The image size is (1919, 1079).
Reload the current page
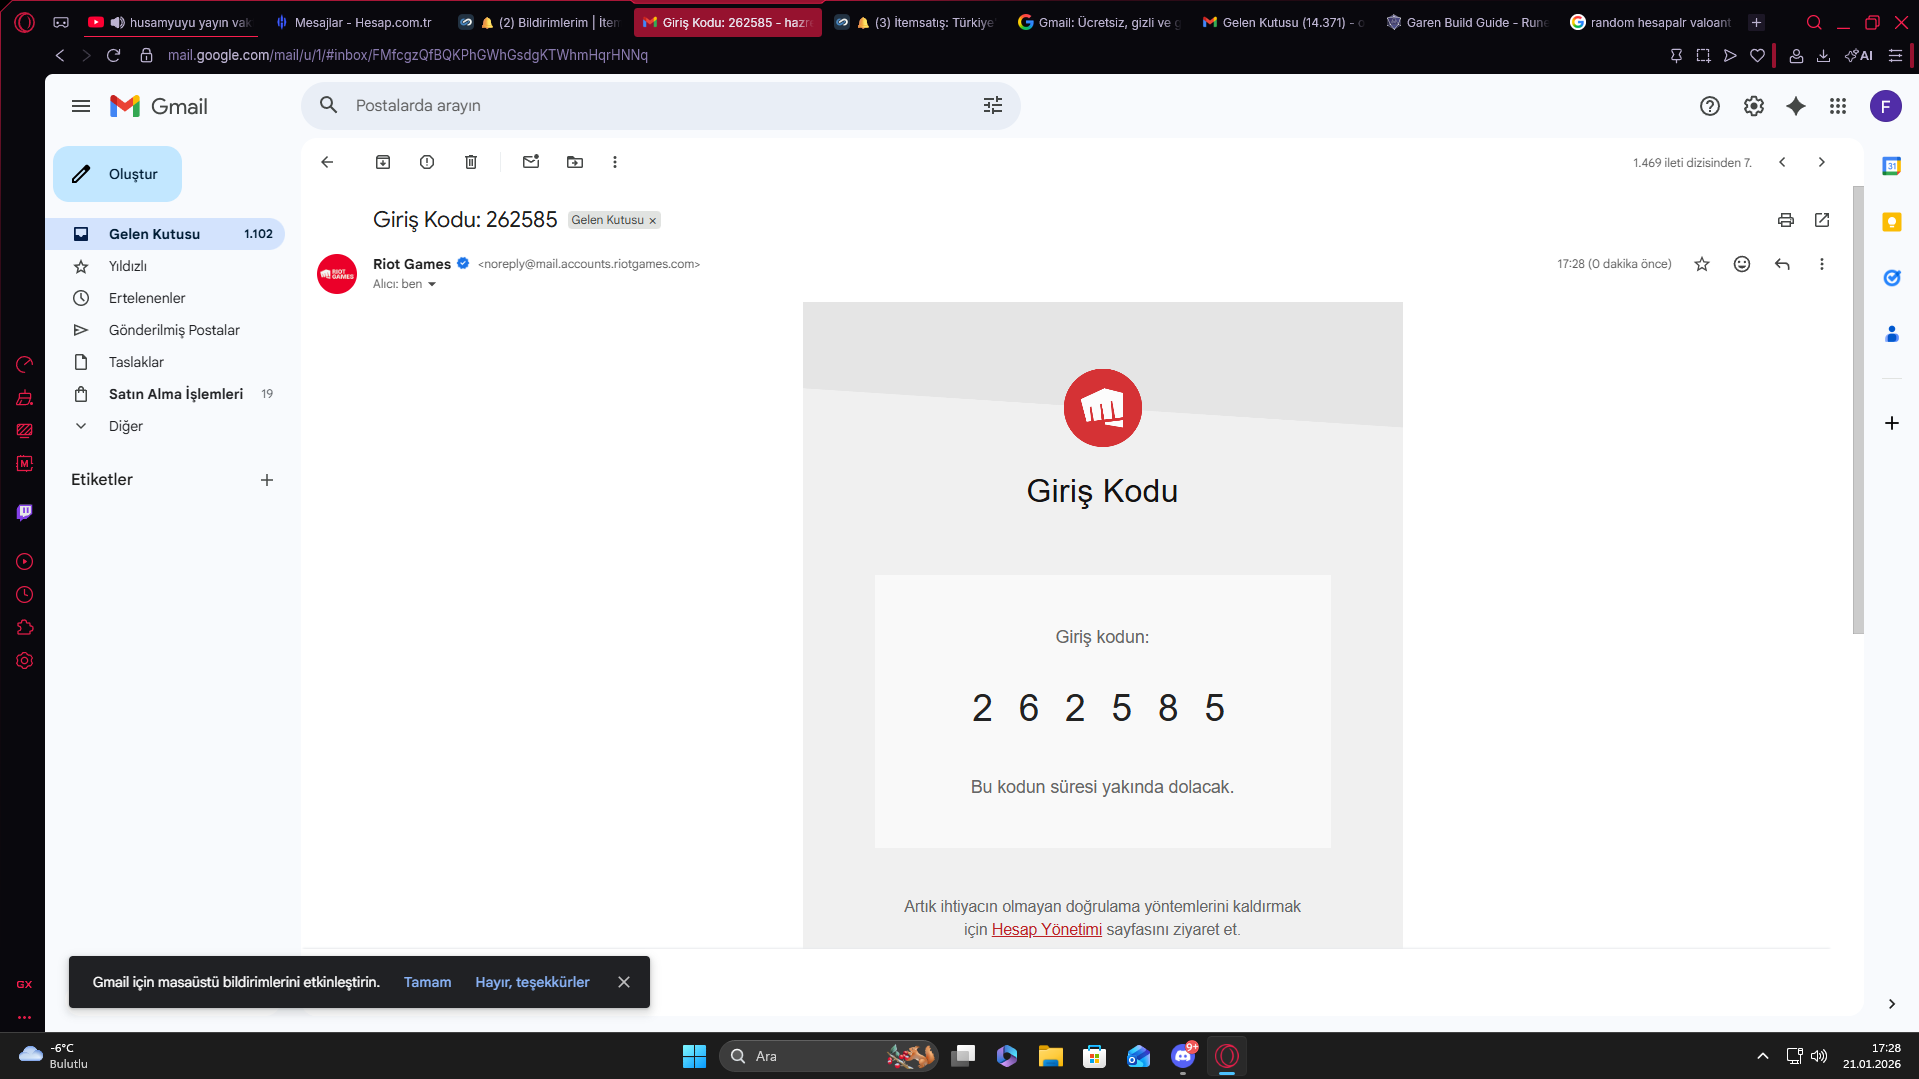pyautogui.click(x=114, y=56)
